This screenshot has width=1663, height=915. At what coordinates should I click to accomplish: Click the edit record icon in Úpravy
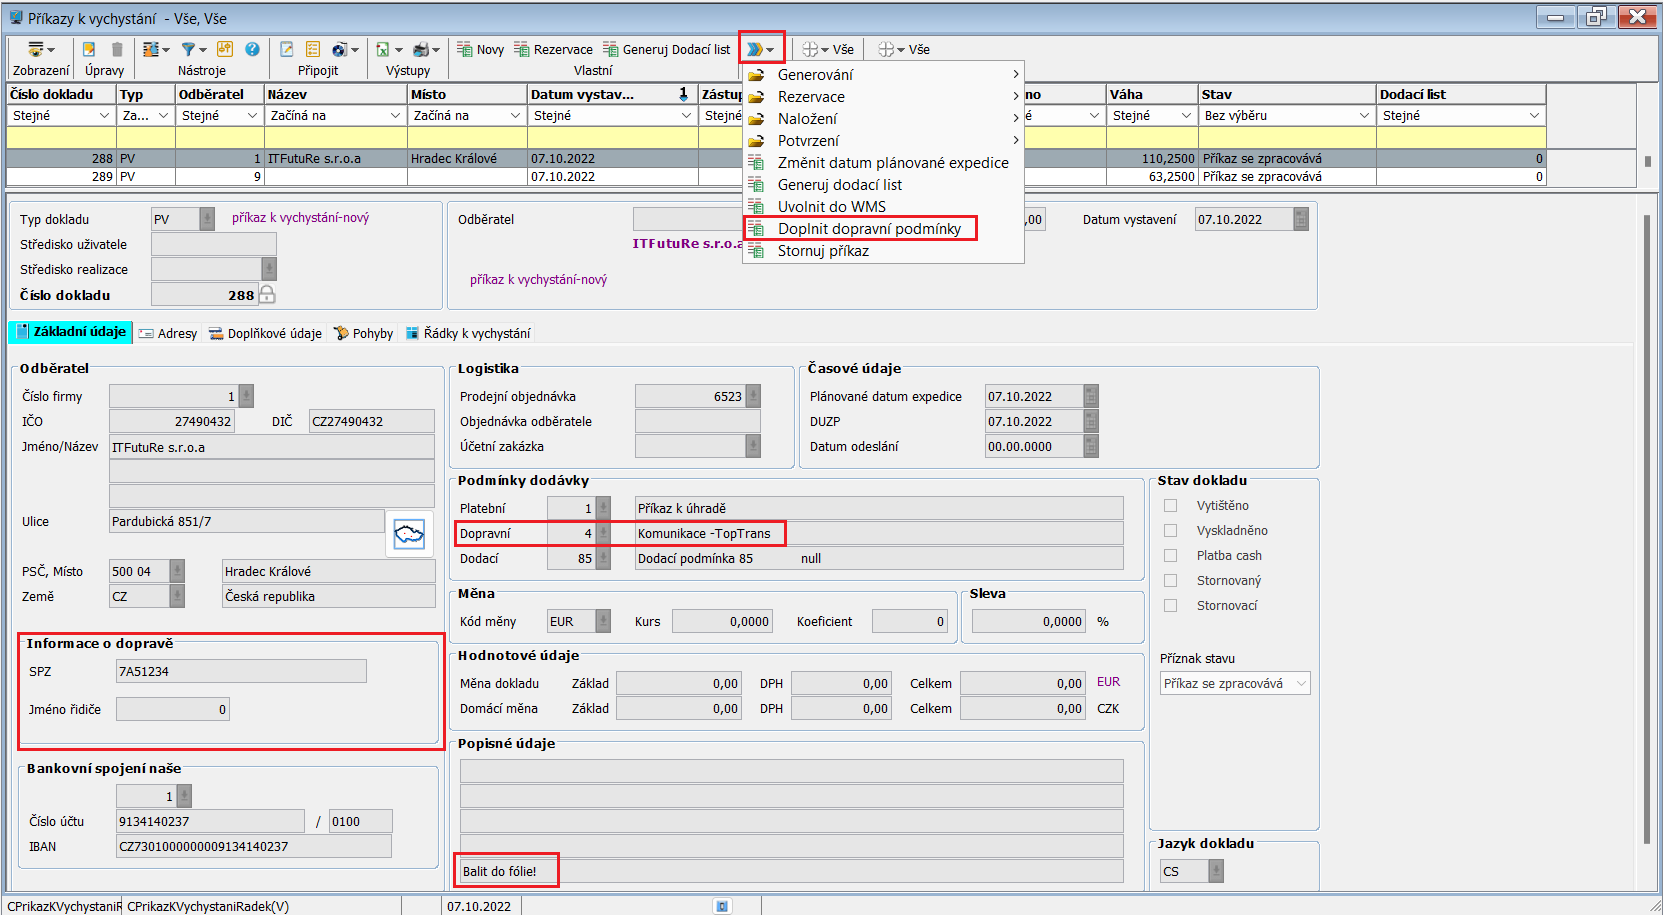(89, 49)
